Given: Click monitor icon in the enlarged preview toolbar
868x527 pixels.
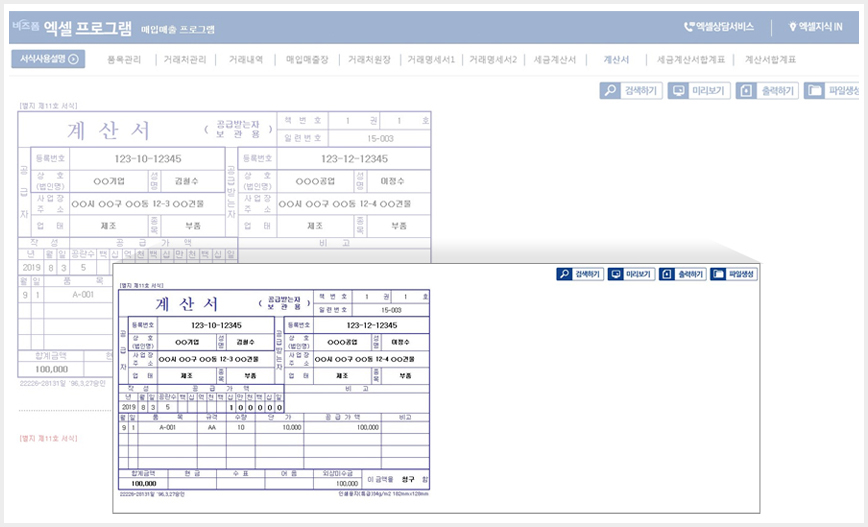Looking at the screenshot, I should point(615,274).
